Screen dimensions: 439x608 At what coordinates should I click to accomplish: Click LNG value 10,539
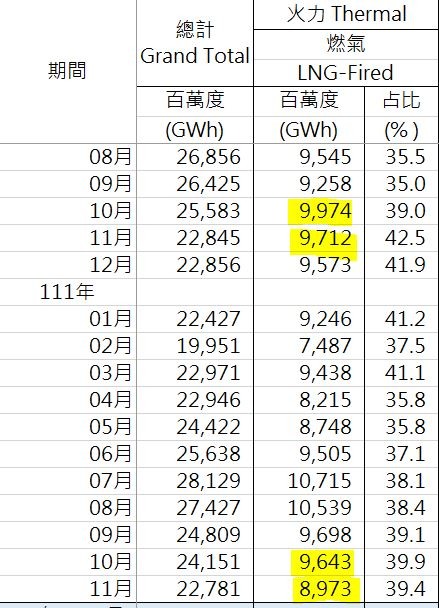(x=320, y=508)
